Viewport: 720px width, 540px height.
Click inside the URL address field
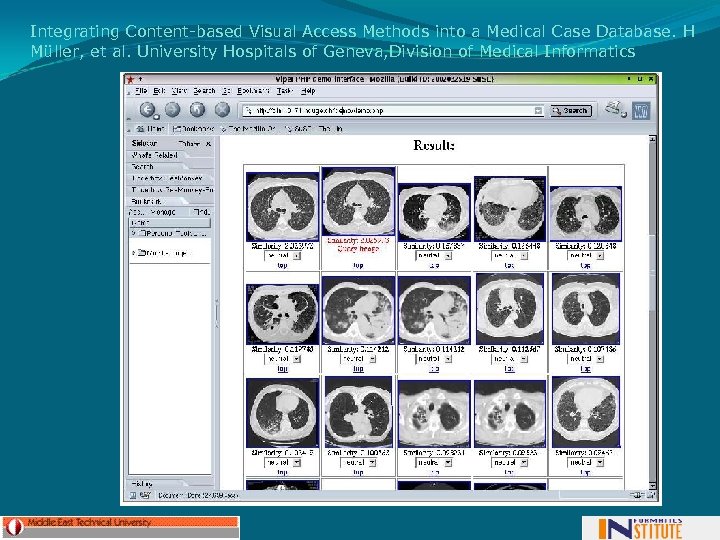pos(387,111)
